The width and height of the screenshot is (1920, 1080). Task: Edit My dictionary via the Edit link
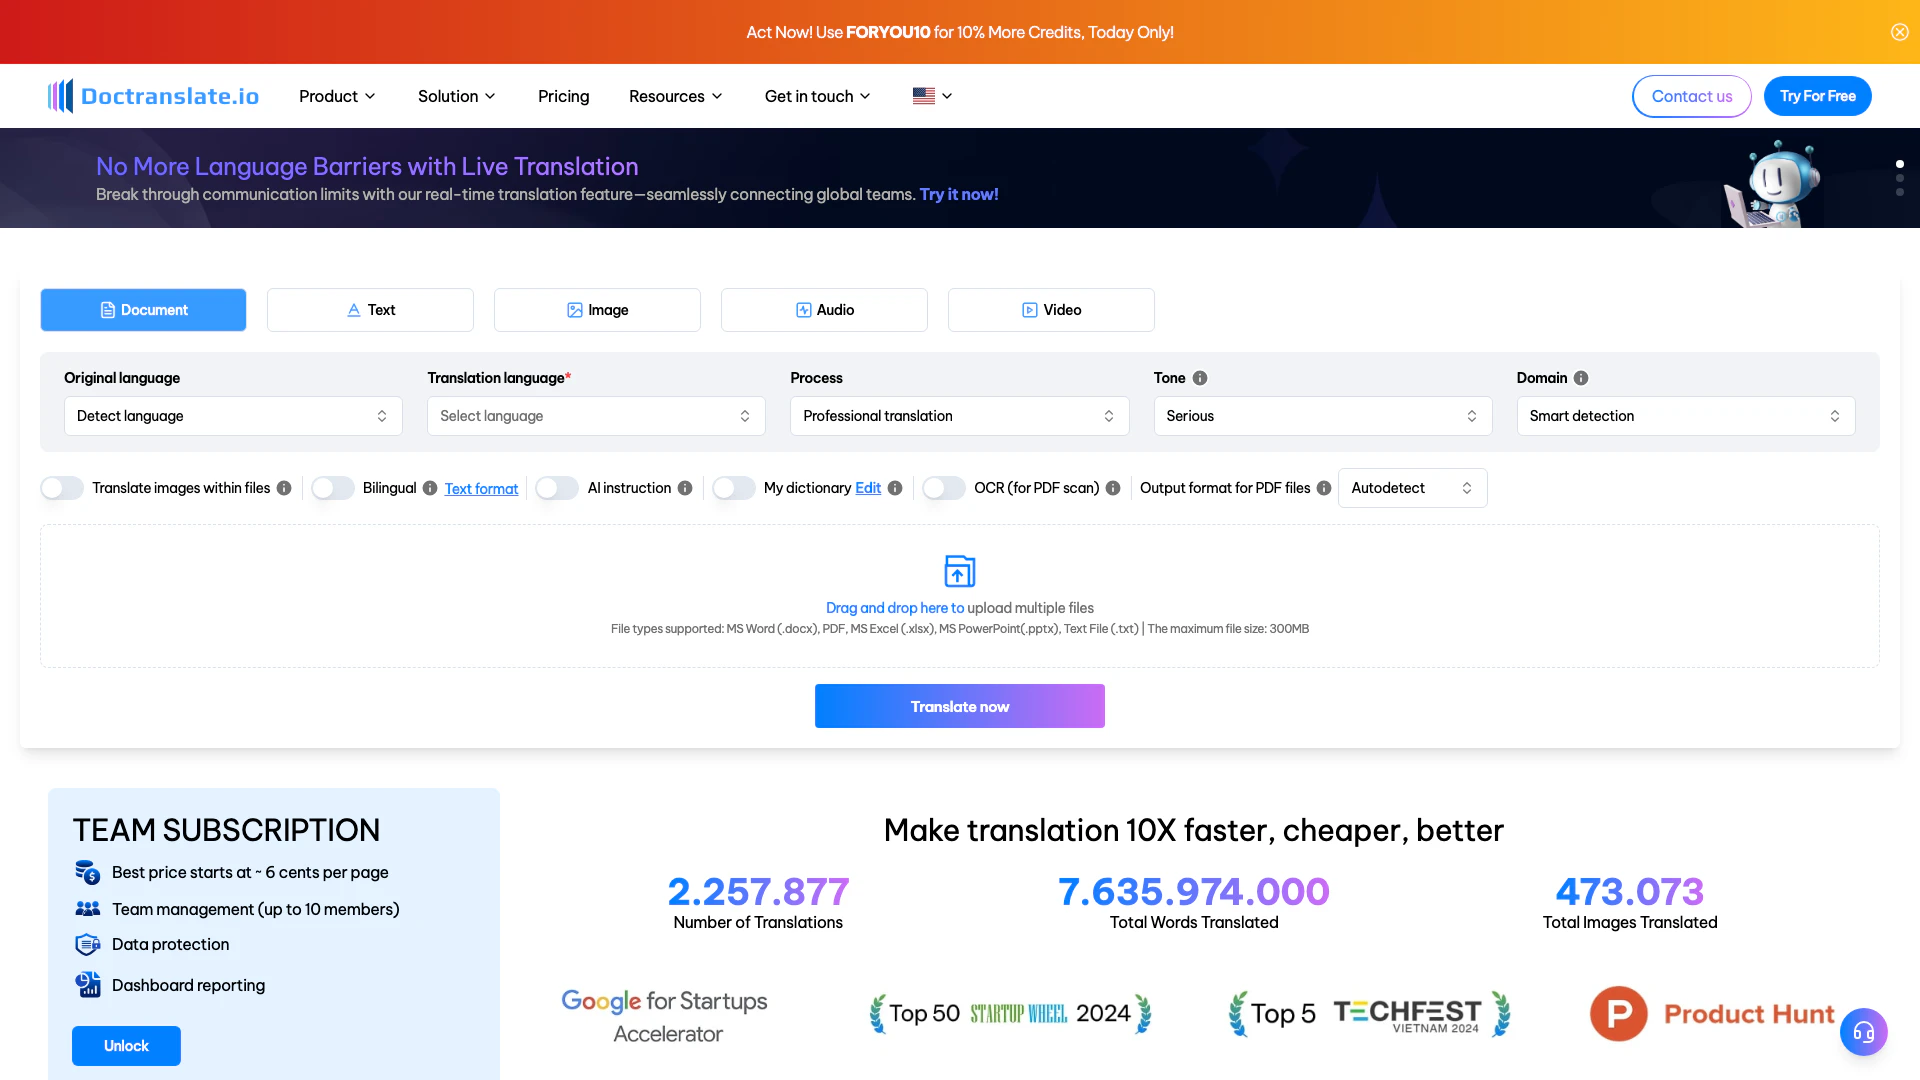tap(868, 488)
